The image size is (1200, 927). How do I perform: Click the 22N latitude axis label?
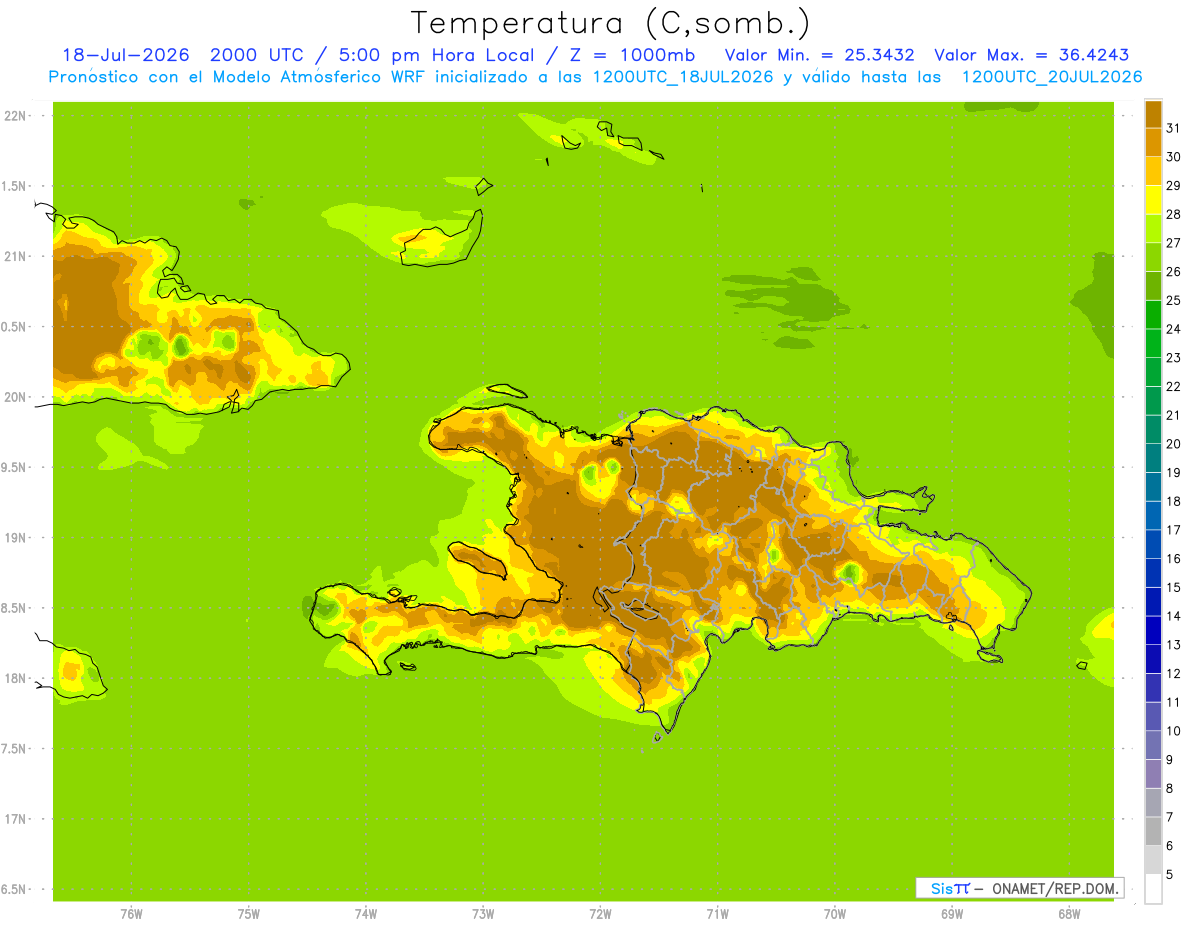(x=17, y=116)
